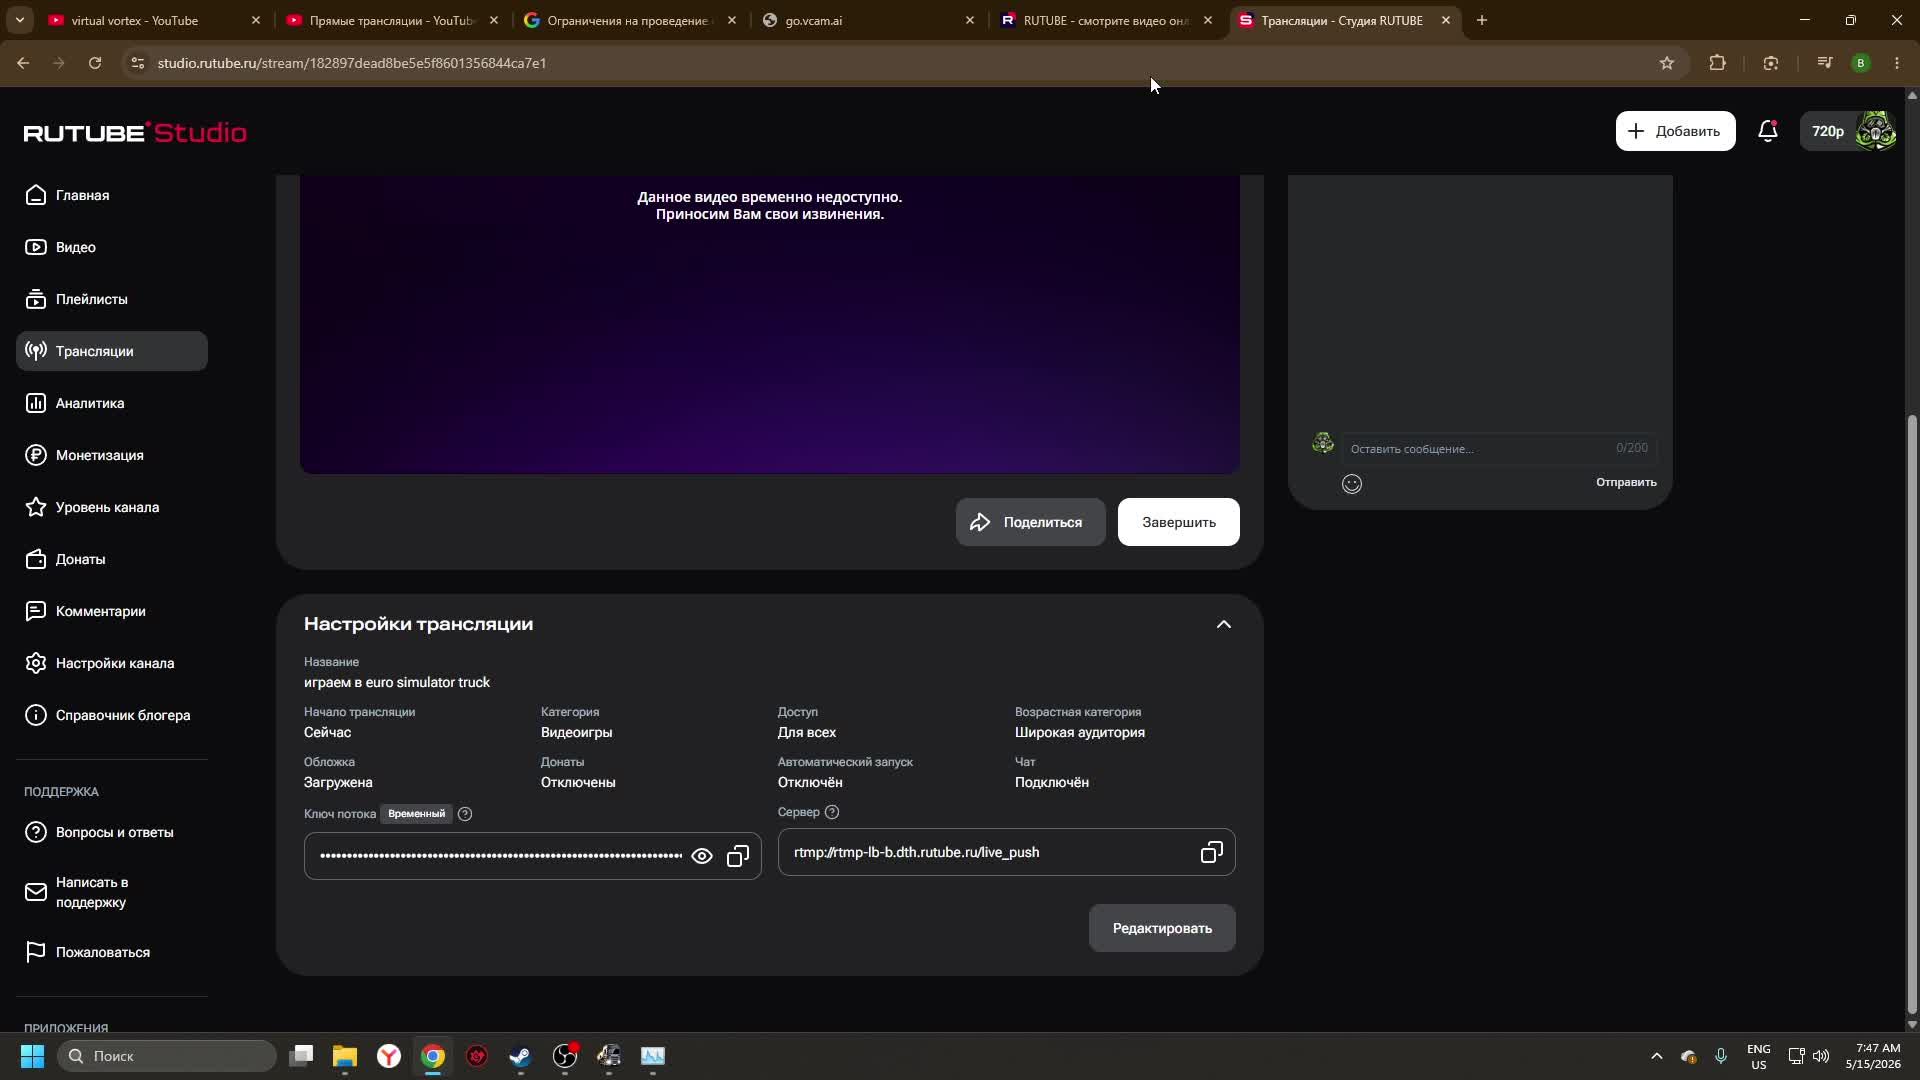Open the browser extensions menu

(1717, 63)
